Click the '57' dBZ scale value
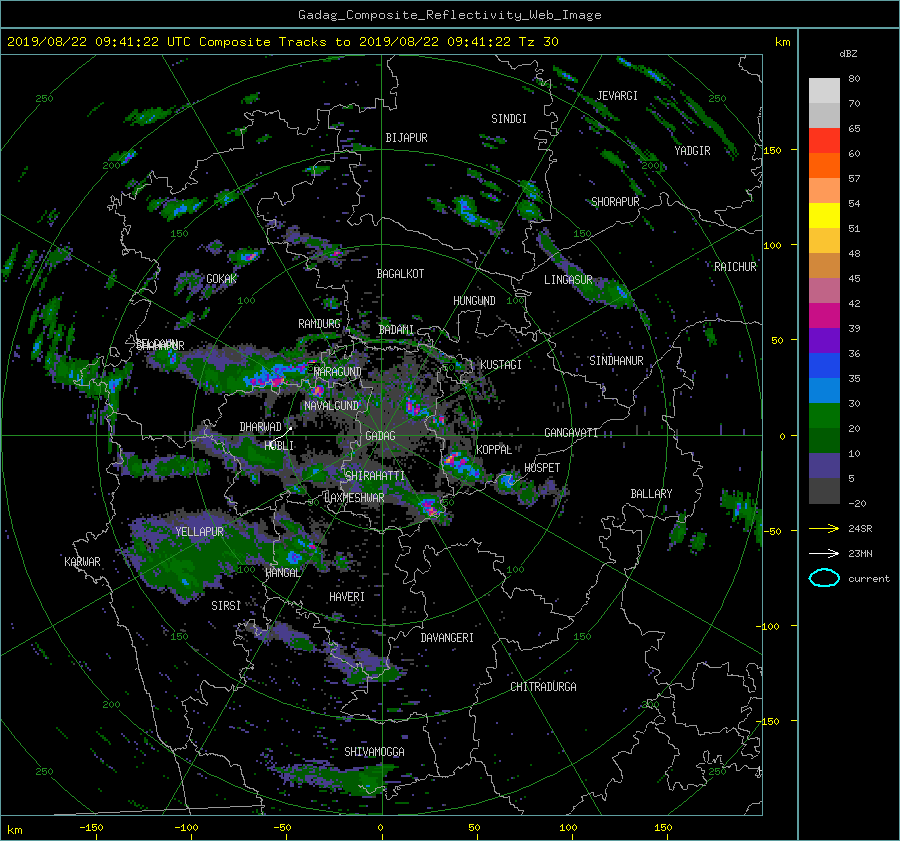 pos(854,179)
